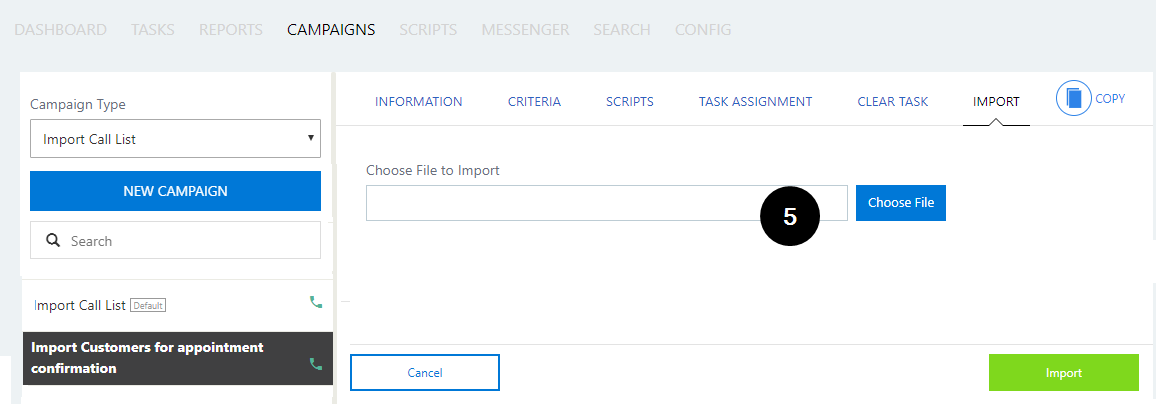
Task: Select the Task Assignment tab
Action: pyautogui.click(x=756, y=102)
